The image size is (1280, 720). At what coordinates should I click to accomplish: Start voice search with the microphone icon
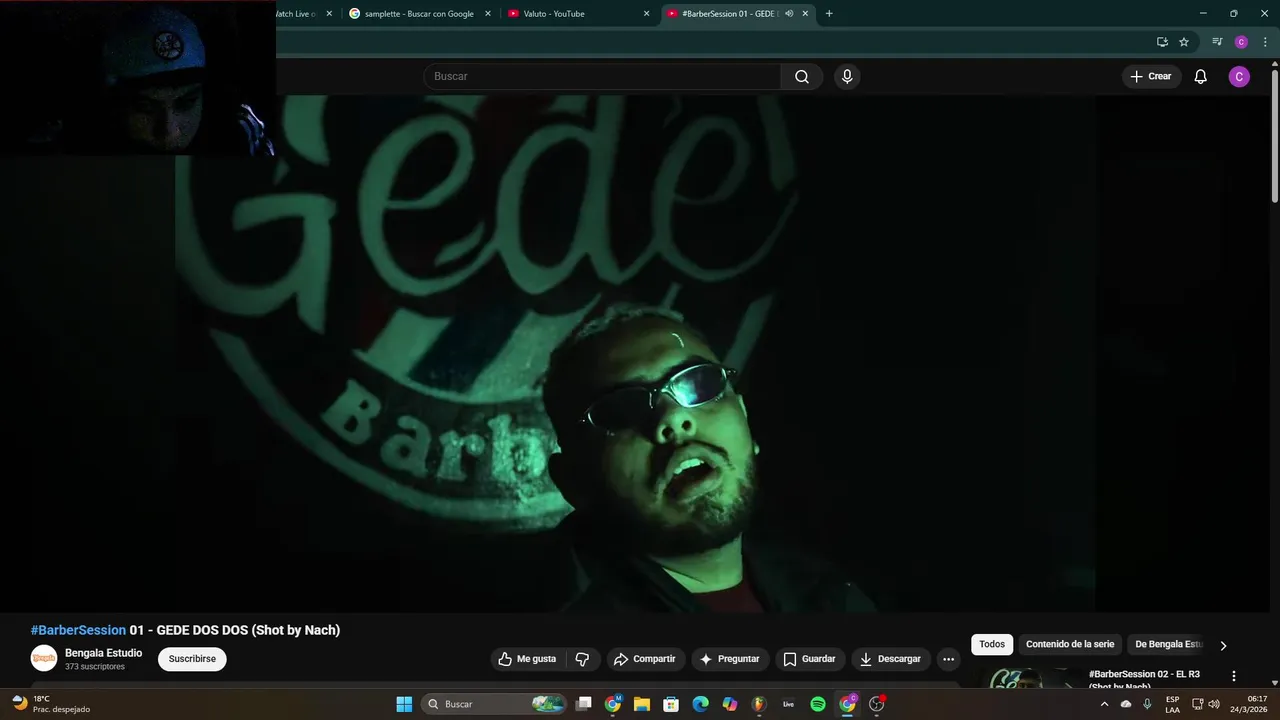coord(847,77)
